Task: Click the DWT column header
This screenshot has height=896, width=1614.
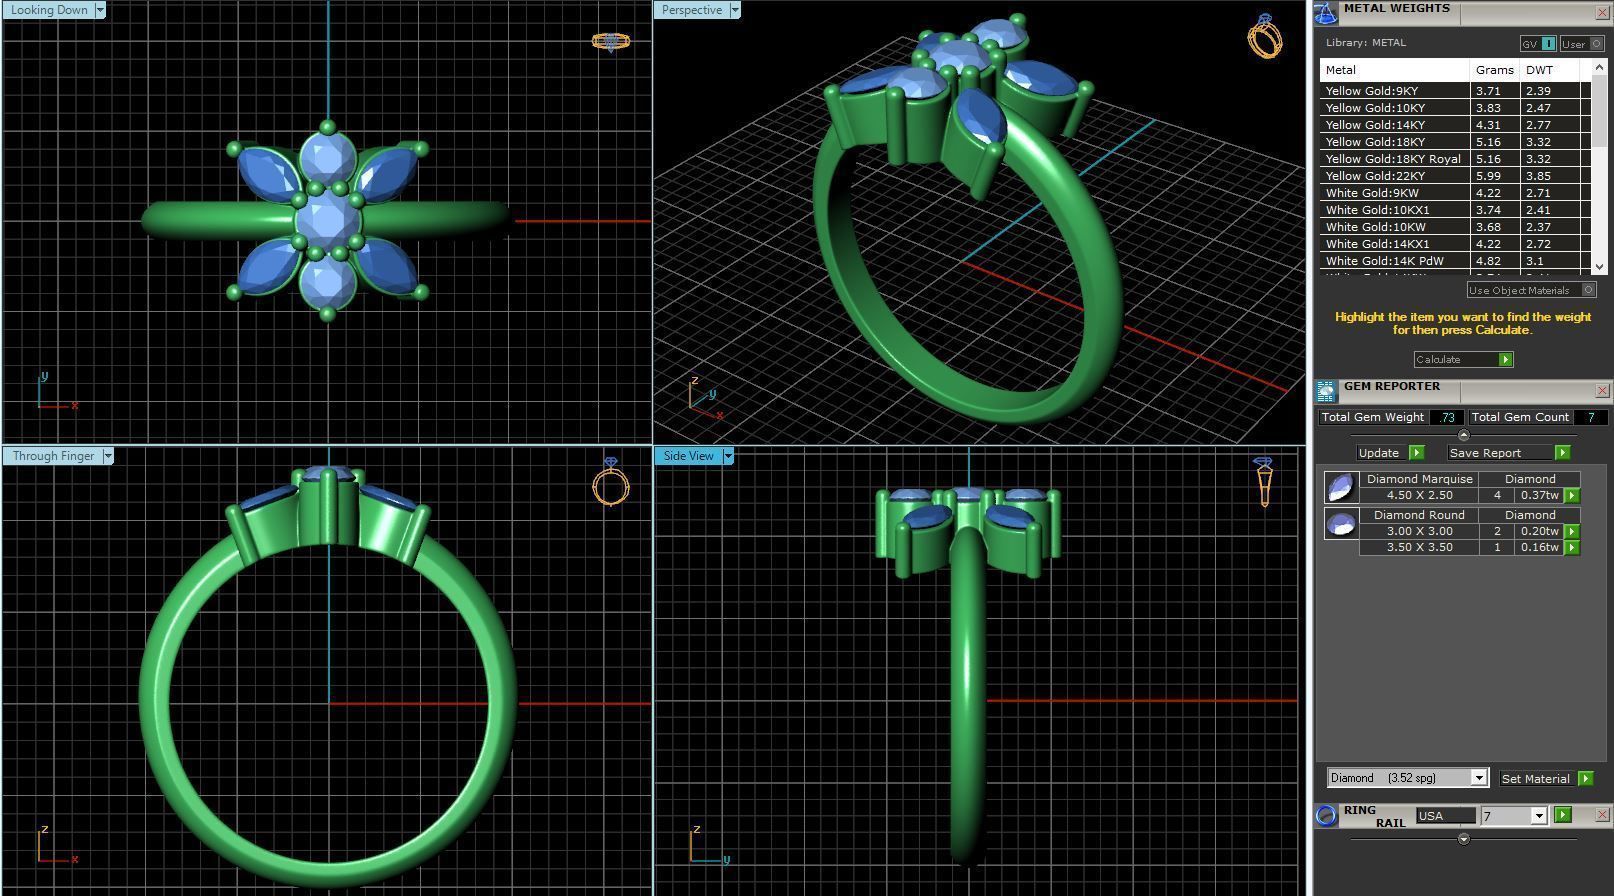Action: 1549,70
